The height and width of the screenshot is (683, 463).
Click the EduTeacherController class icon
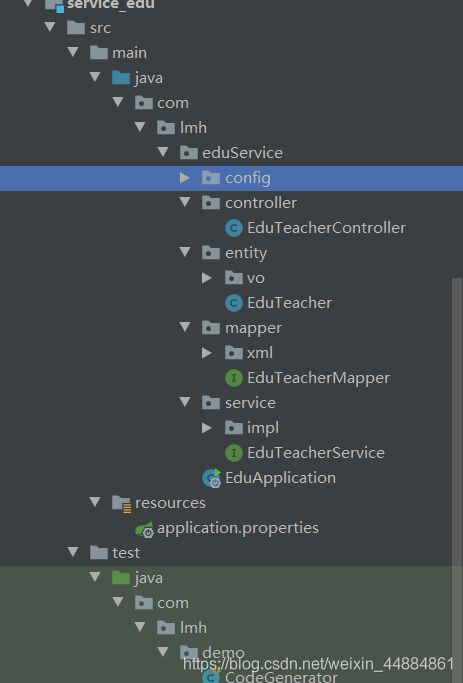pos(233,228)
